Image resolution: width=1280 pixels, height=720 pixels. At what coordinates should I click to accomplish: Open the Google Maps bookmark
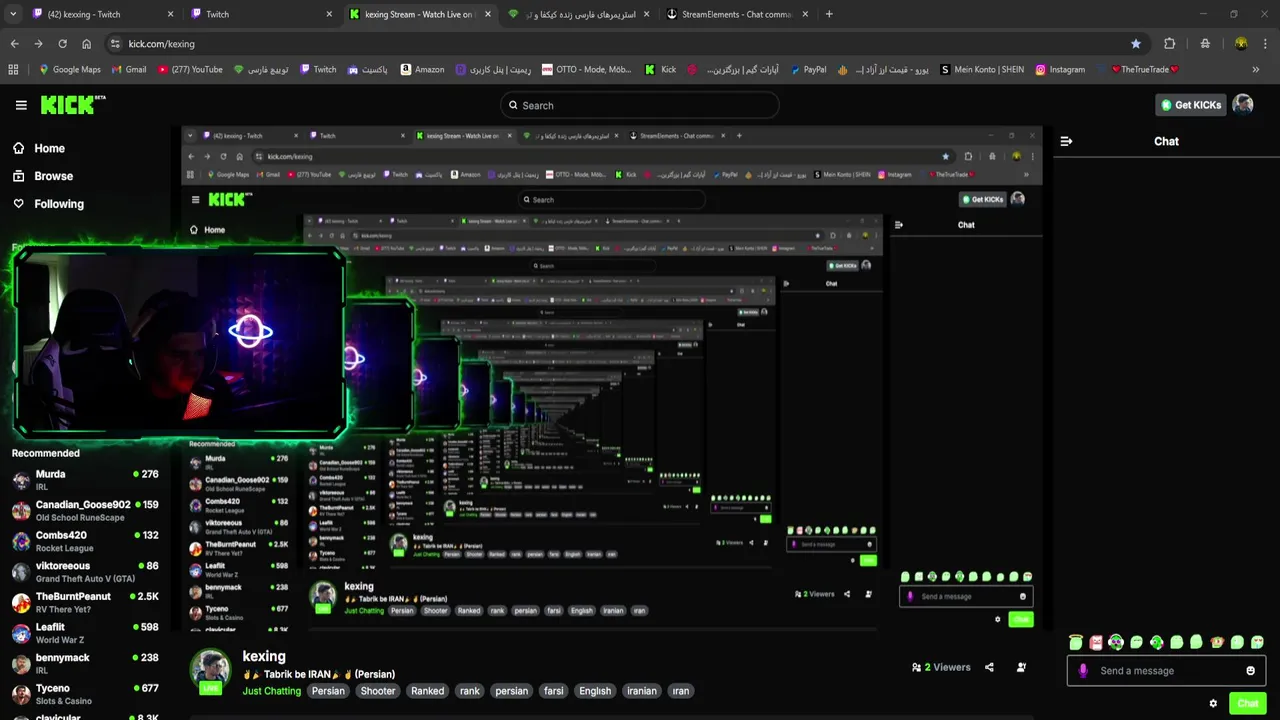[69, 70]
